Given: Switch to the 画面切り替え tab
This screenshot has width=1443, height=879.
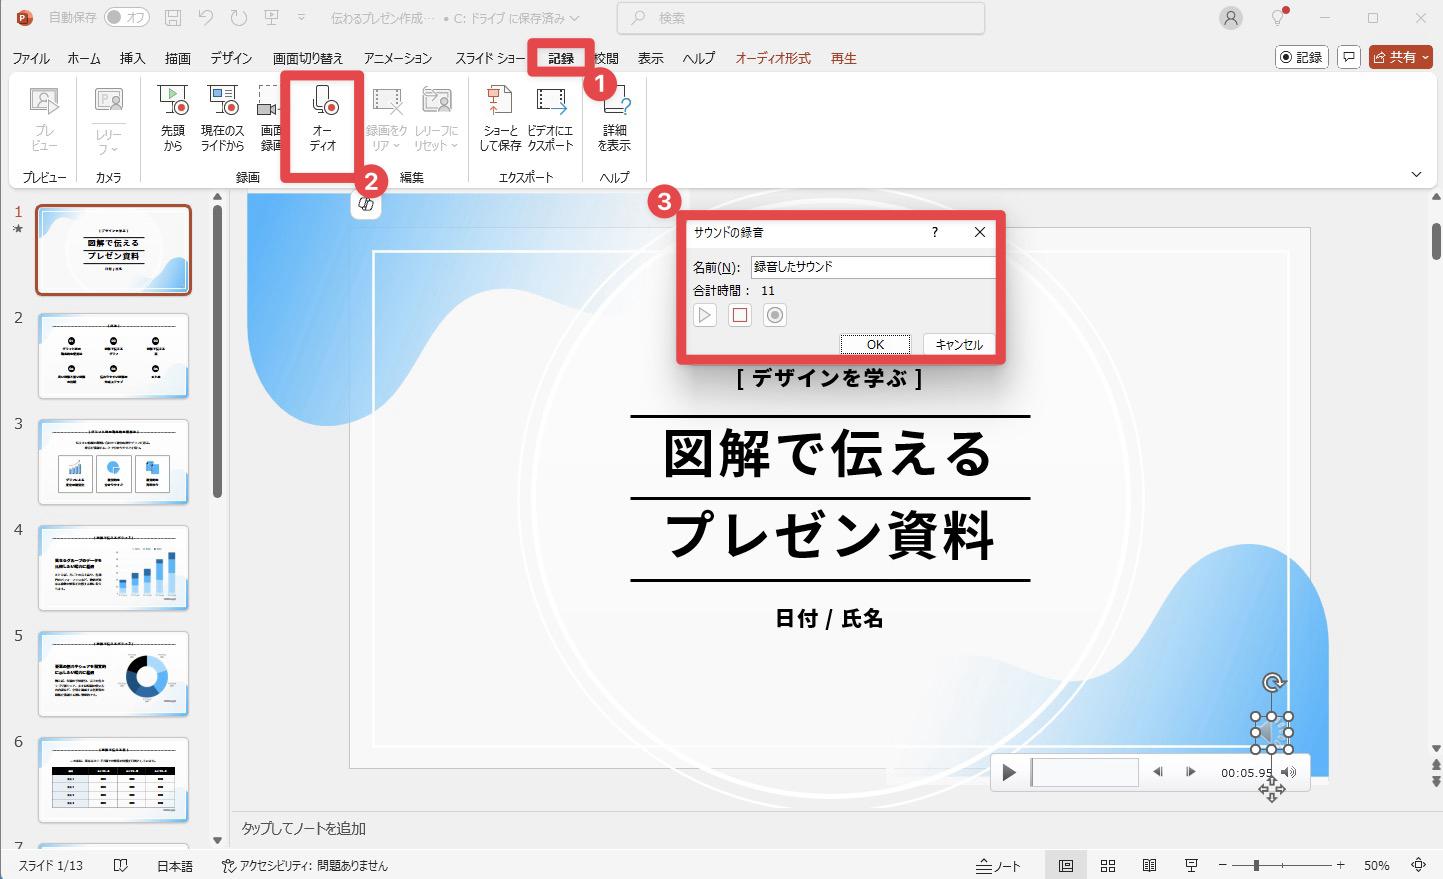Looking at the screenshot, I should coord(308,58).
